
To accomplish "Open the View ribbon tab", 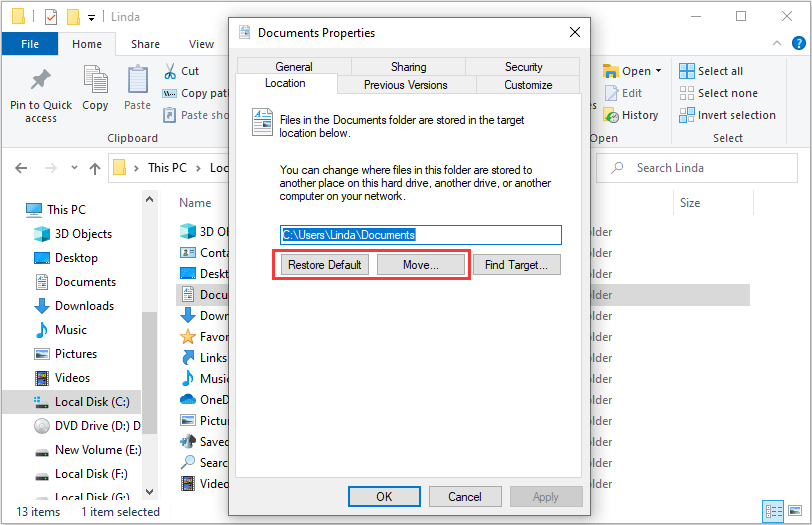I will coord(201,44).
